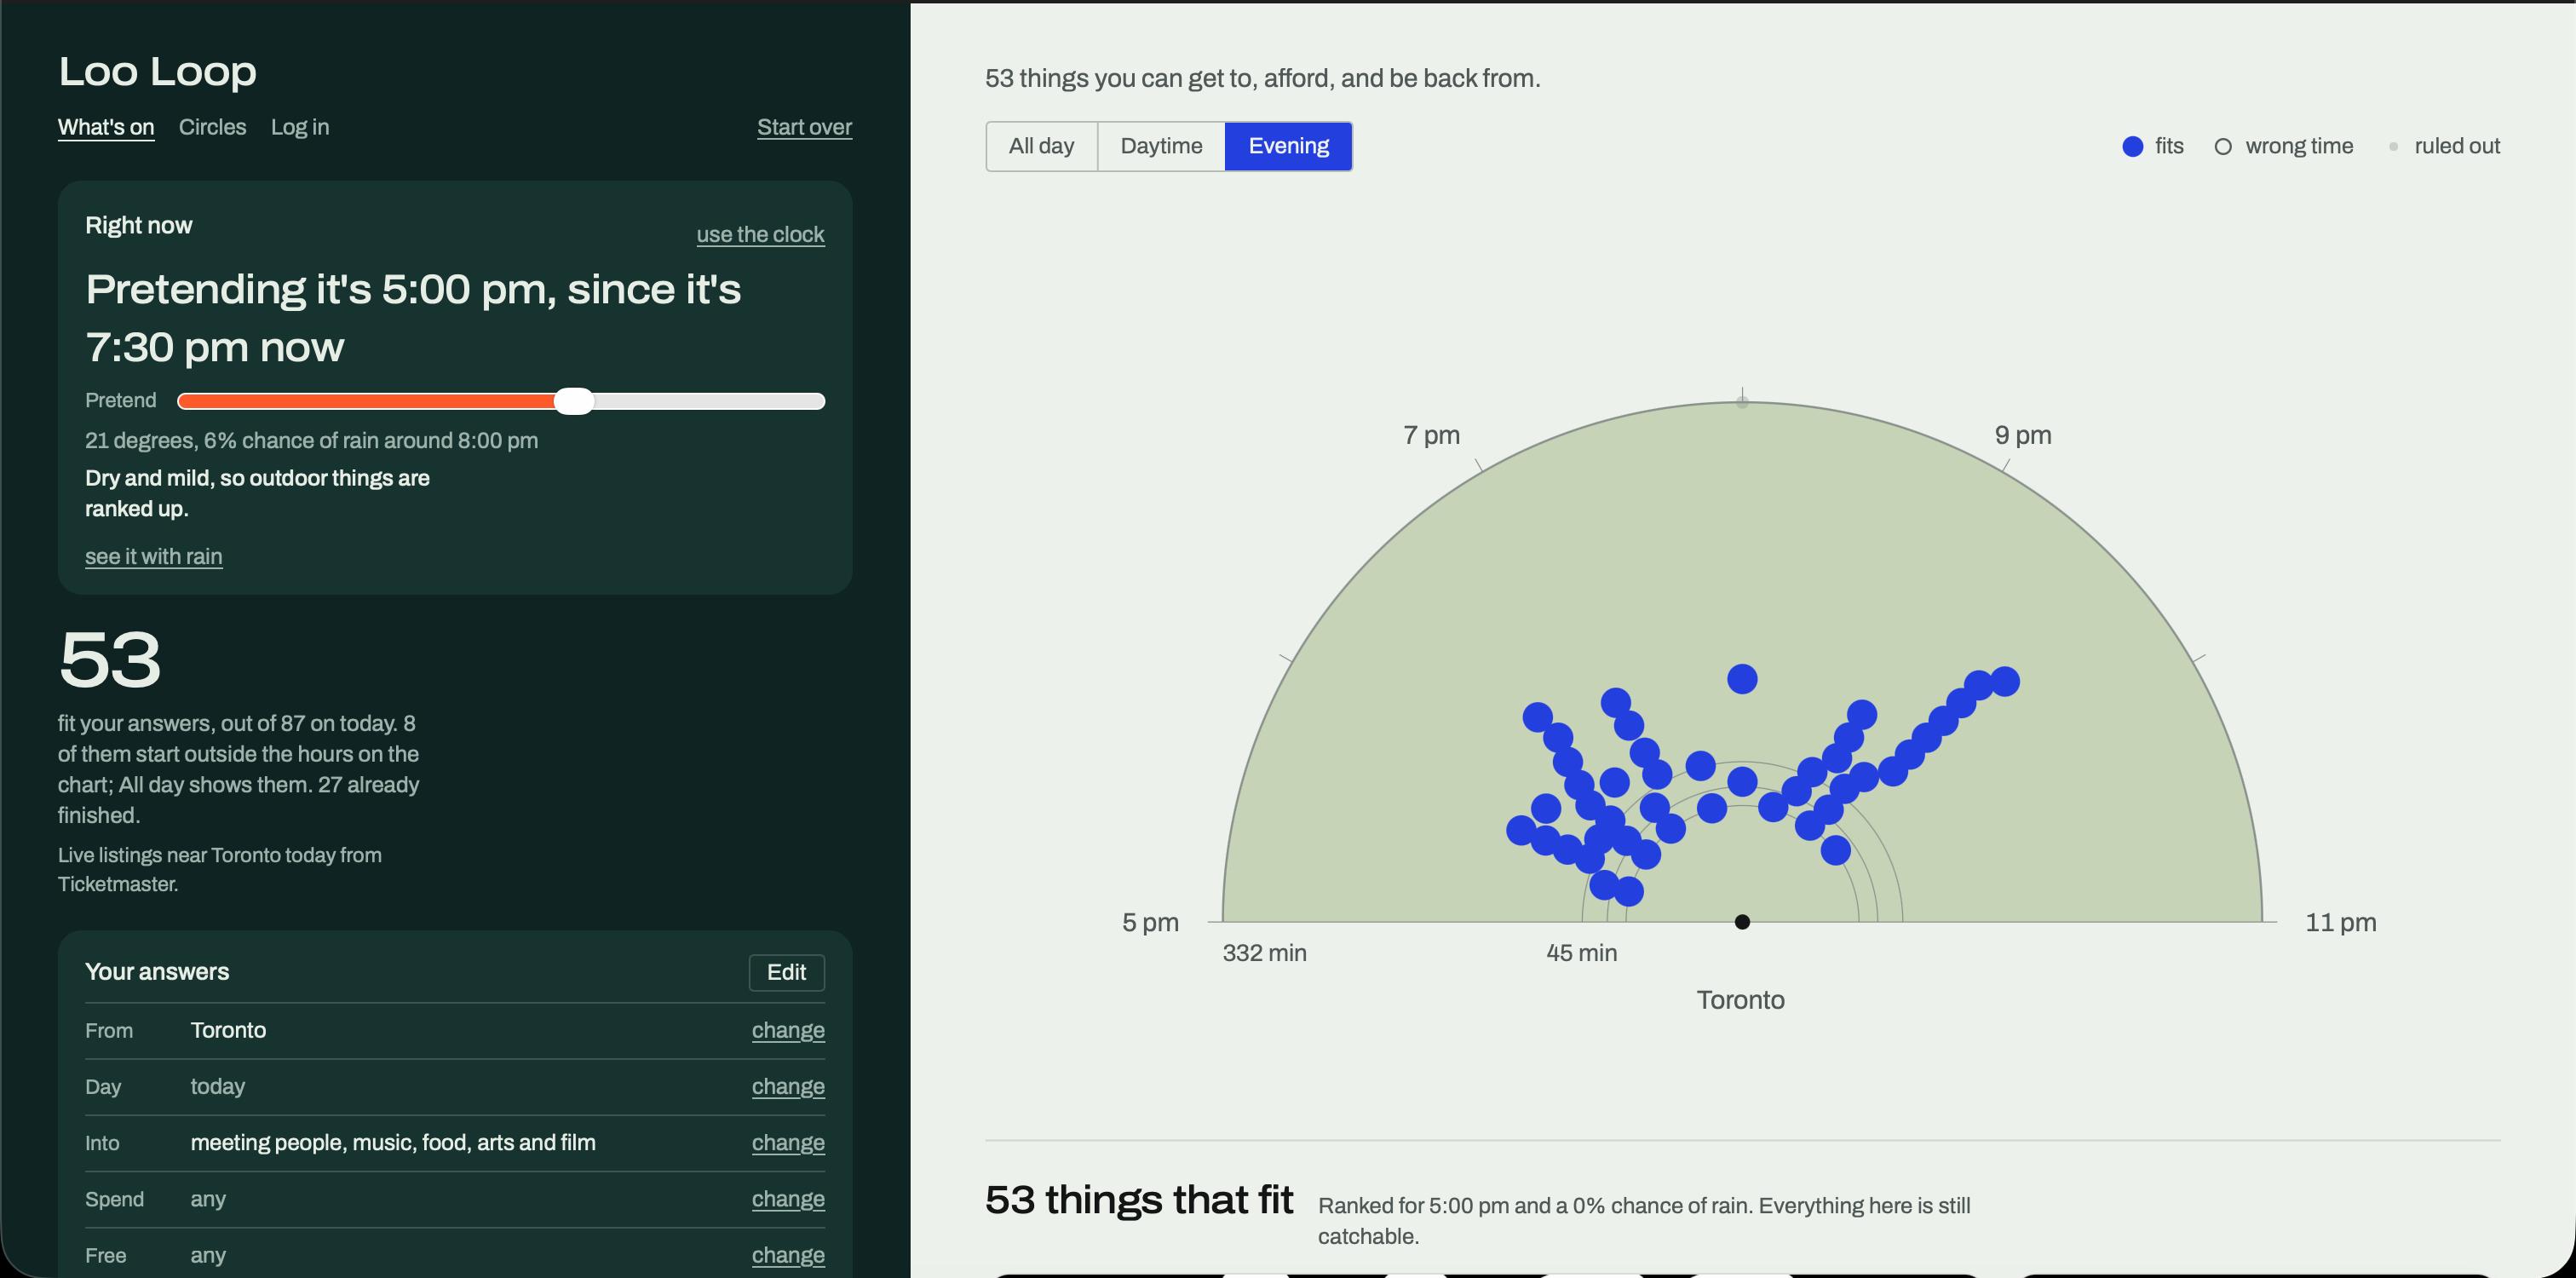This screenshot has height=1278, width=2576.
Task: Switch to the Daytime filter
Action: click(x=1161, y=146)
